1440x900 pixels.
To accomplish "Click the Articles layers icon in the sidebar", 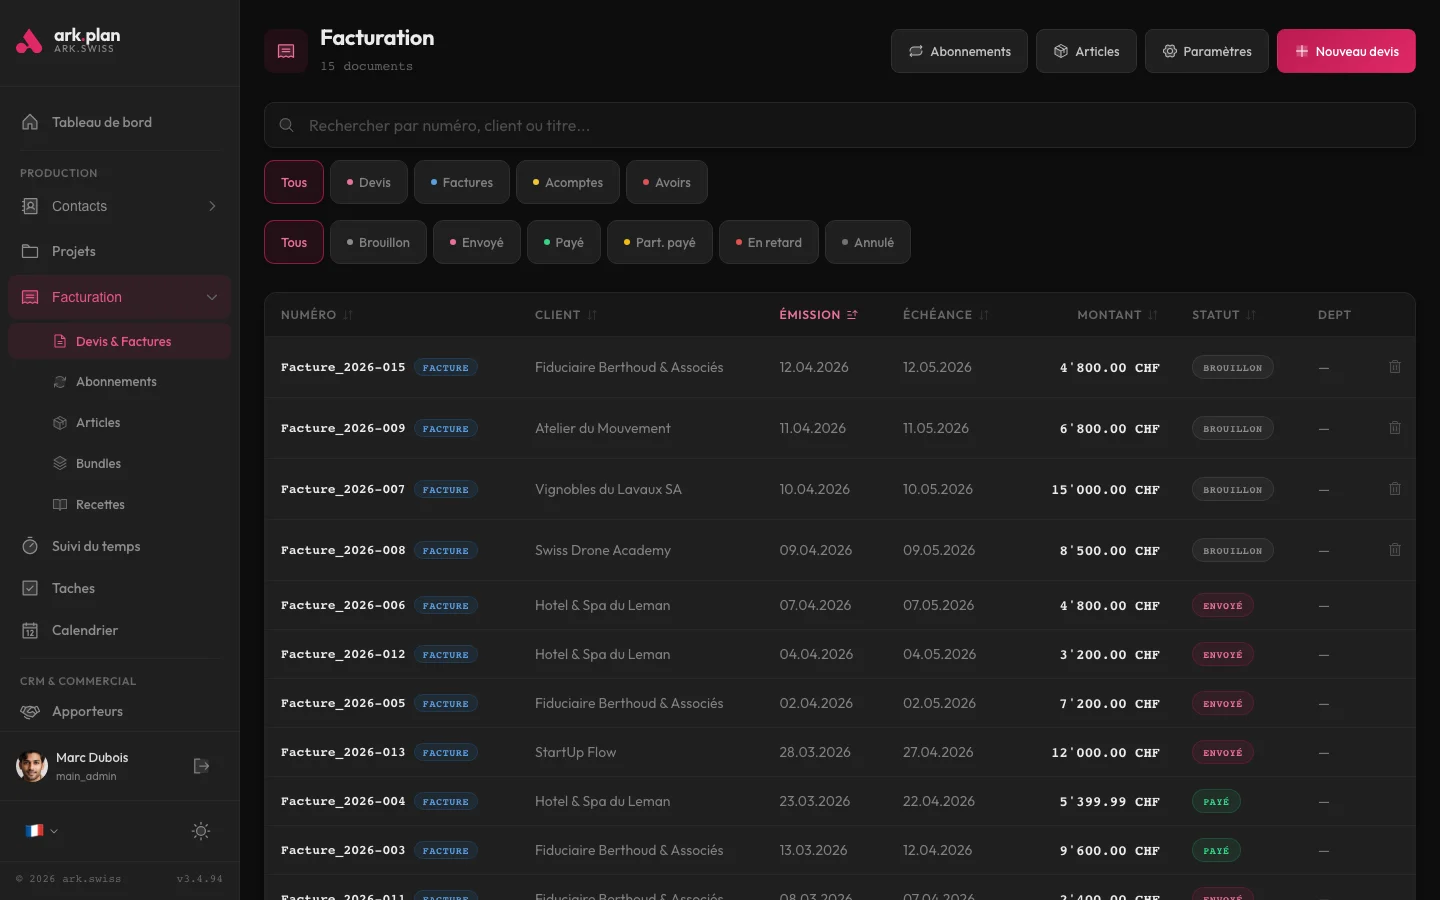I will pos(60,422).
